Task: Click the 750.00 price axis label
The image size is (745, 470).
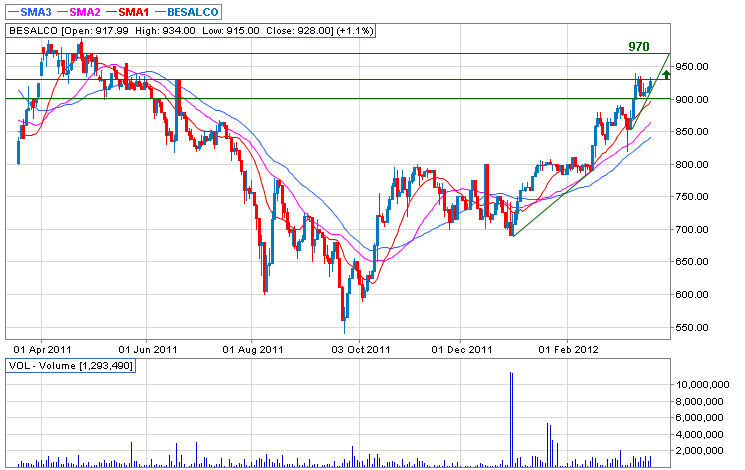Action: click(692, 197)
